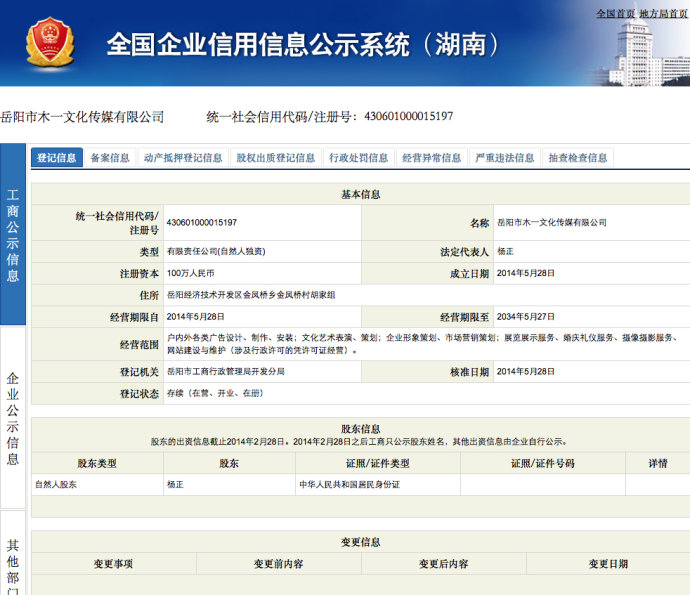Click the 变更事项 column header
Image resolution: width=690 pixels, height=595 pixels.
[114, 564]
